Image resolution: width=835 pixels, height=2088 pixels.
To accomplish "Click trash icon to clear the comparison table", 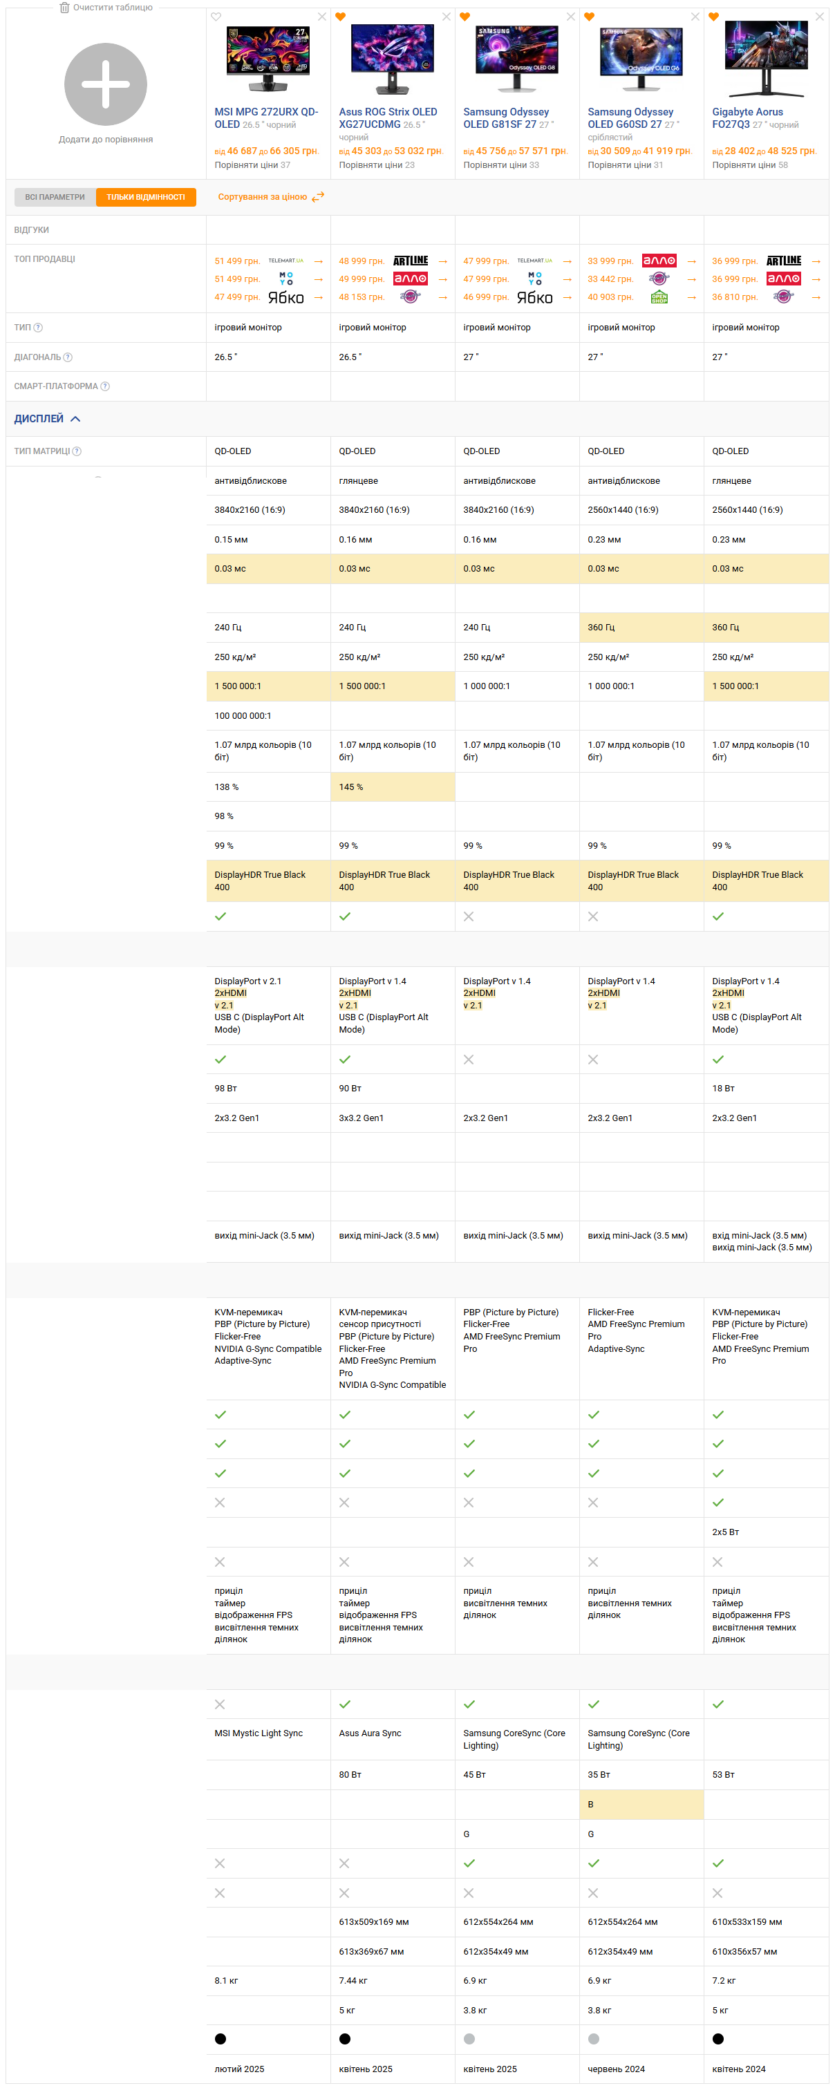I will 64,7.
